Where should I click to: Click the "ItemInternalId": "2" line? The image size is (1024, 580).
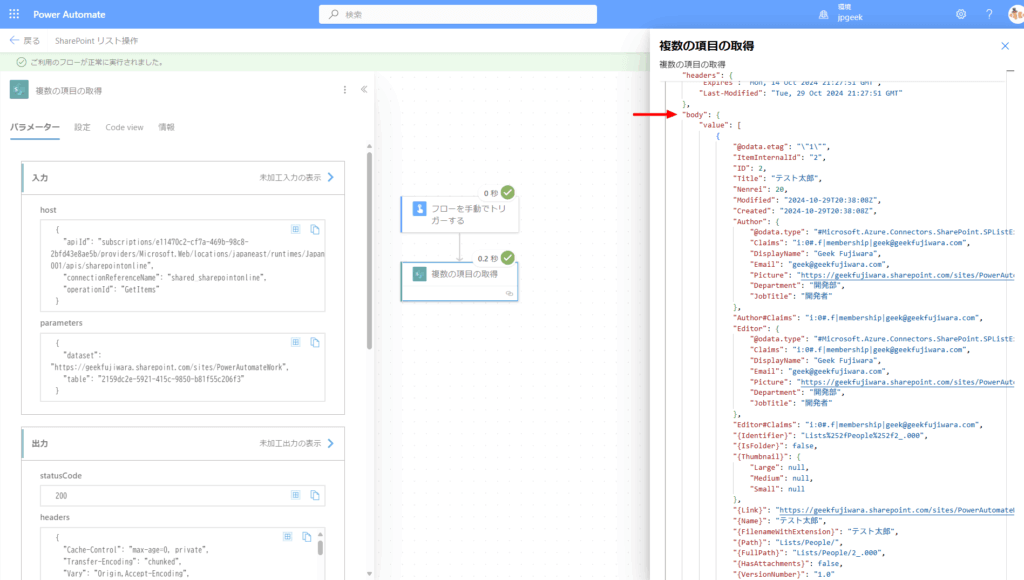click(780, 157)
